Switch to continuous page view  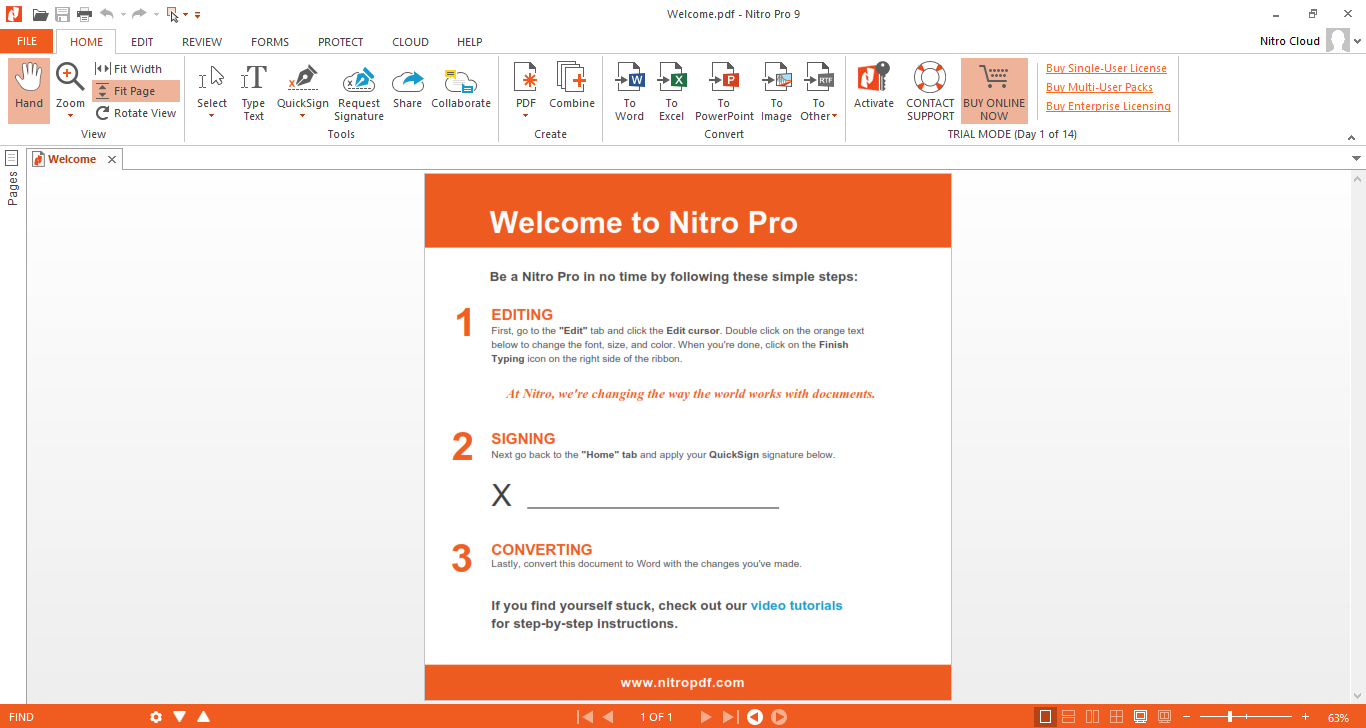tap(1068, 717)
